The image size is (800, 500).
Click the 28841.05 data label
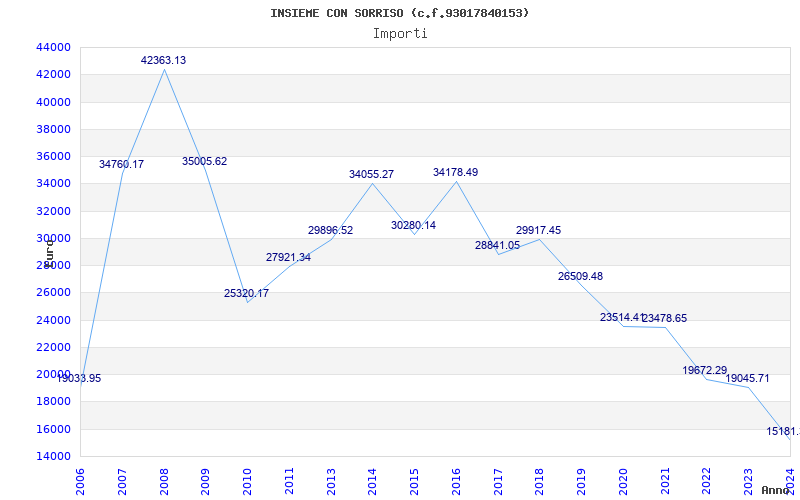[x=497, y=245]
